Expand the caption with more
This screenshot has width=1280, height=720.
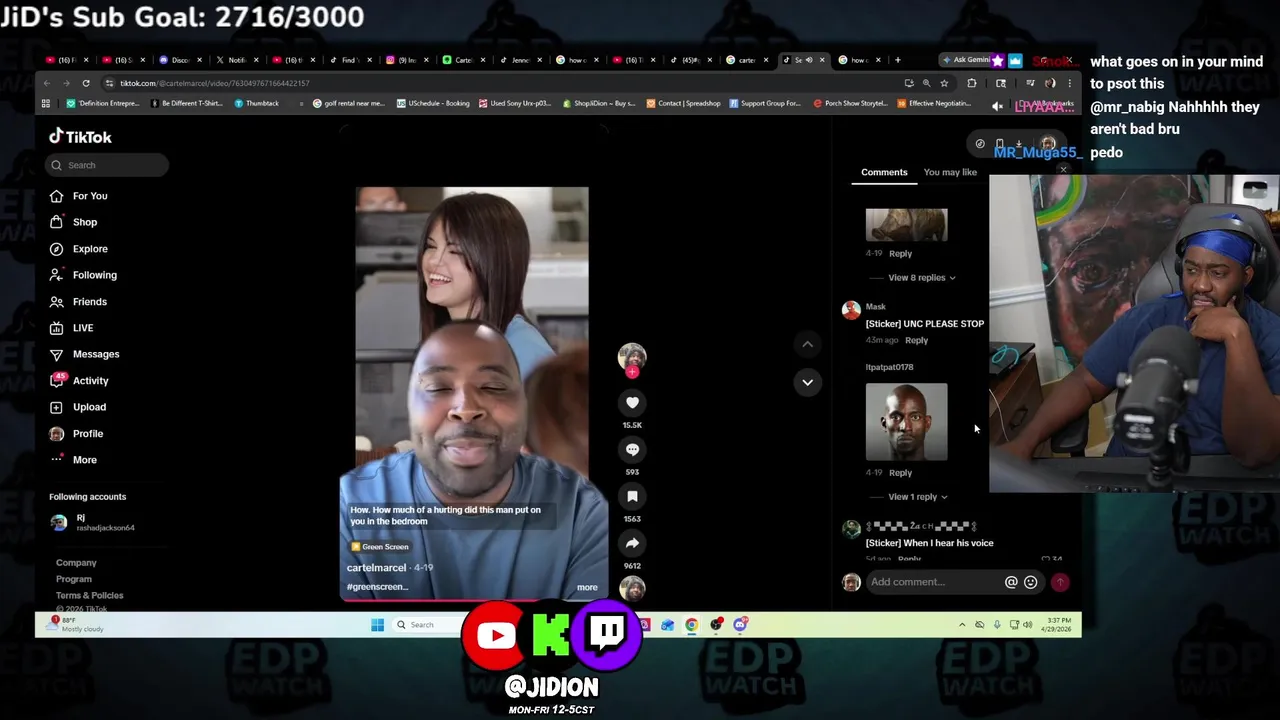[587, 588]
